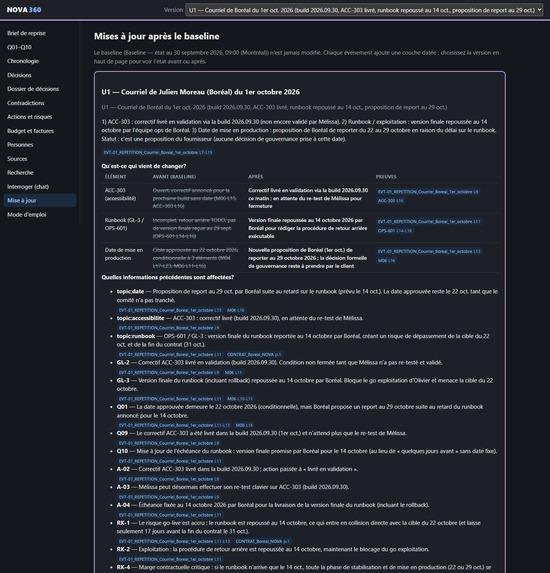Click 'Version finale repoussée au 14 octobre 2026' cell
Viewport: 550px width, 573px height.
coord(308,228)
